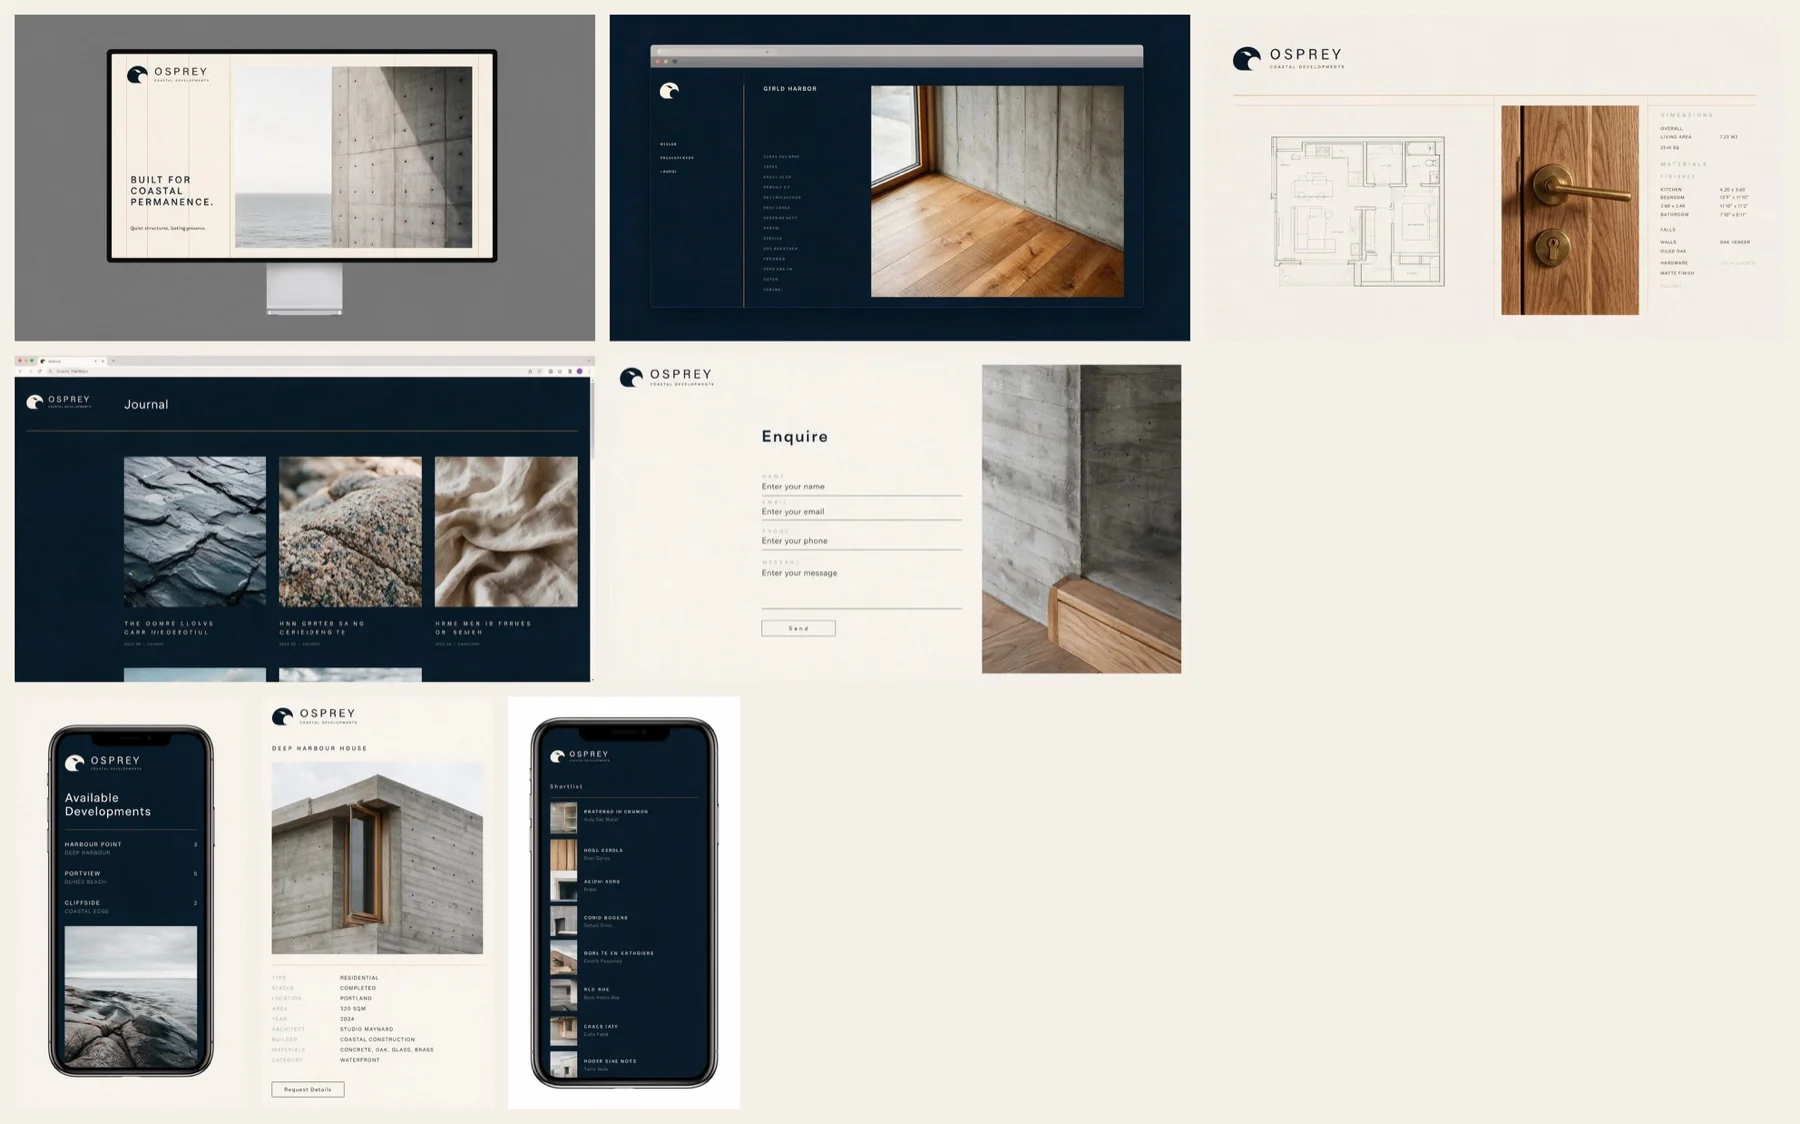Click the Osprey logo on the Journal page
Viewport: 1800px width, 1124px height.
coord(59,402)
